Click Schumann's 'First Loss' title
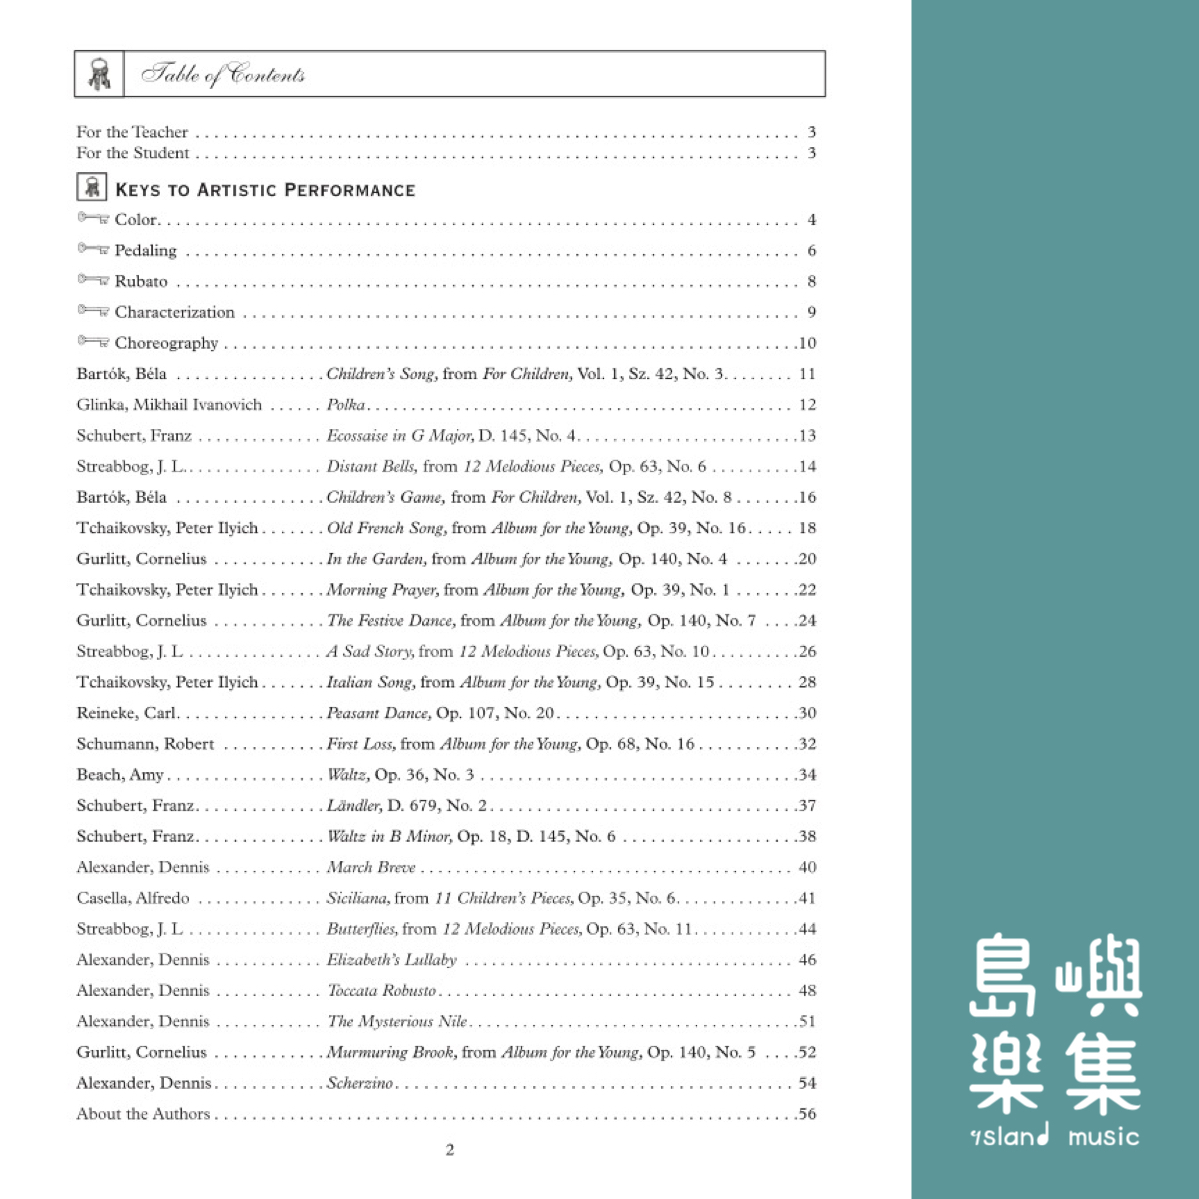 pos(361,744)
